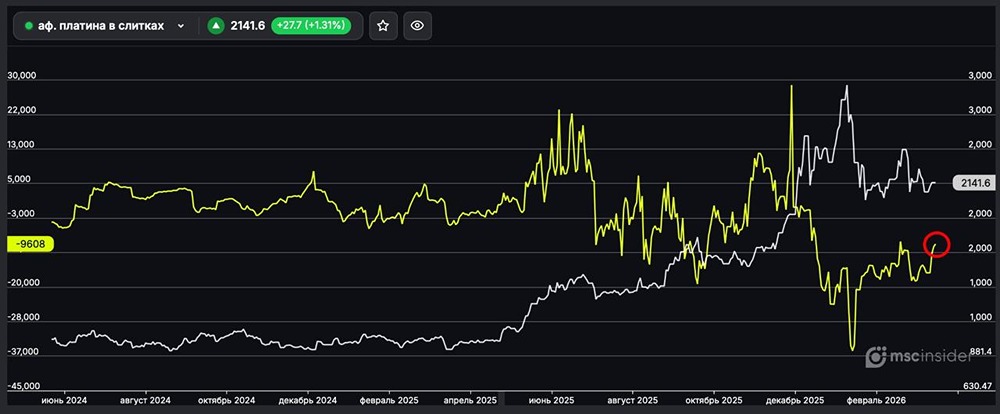This screenshot has height=414, width=1000.
Task: Click the green status dot beside instrument name
Action: click(29, 27)
